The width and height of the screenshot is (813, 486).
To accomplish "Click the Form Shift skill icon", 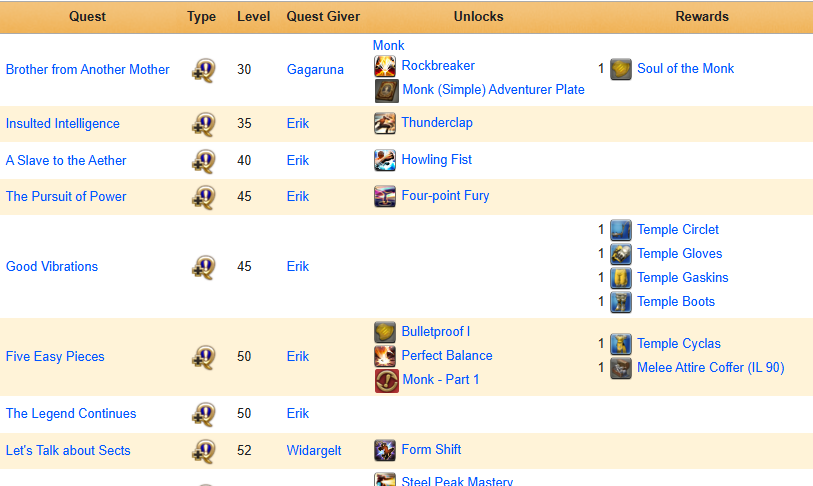I will pos(385,450).
